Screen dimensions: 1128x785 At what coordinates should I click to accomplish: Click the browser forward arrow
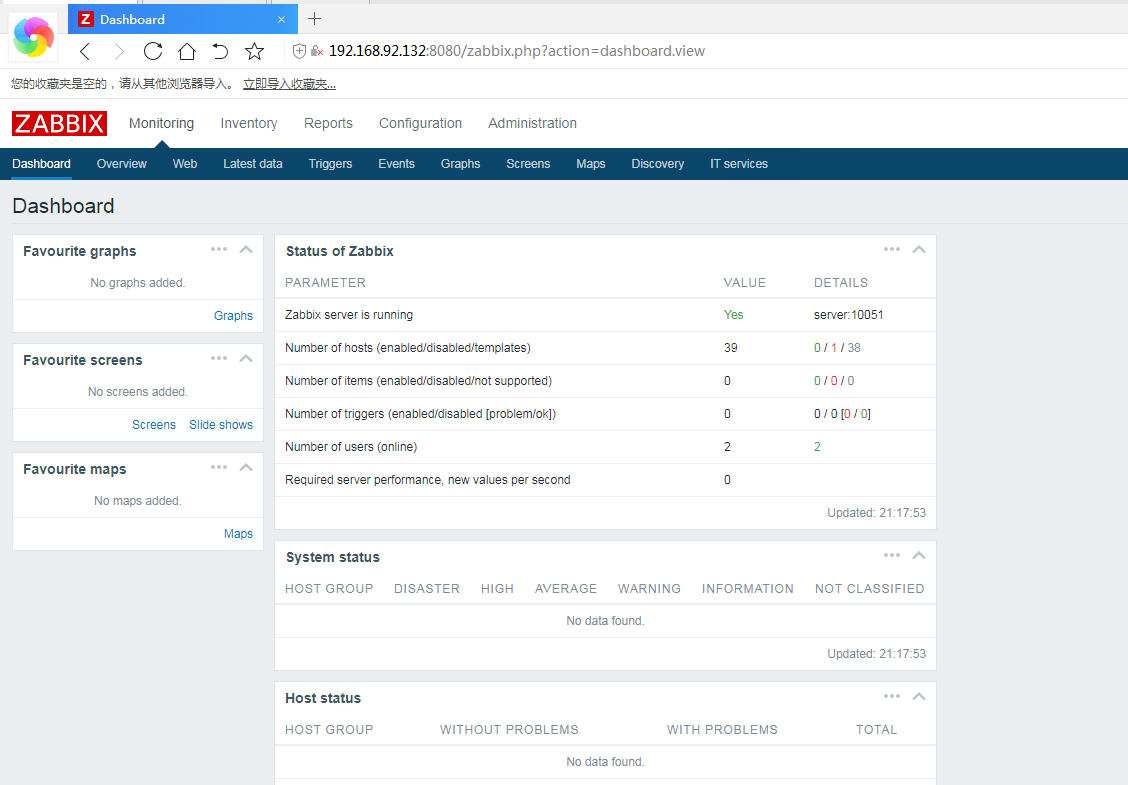pyautogui.click(x=119, y=51)
